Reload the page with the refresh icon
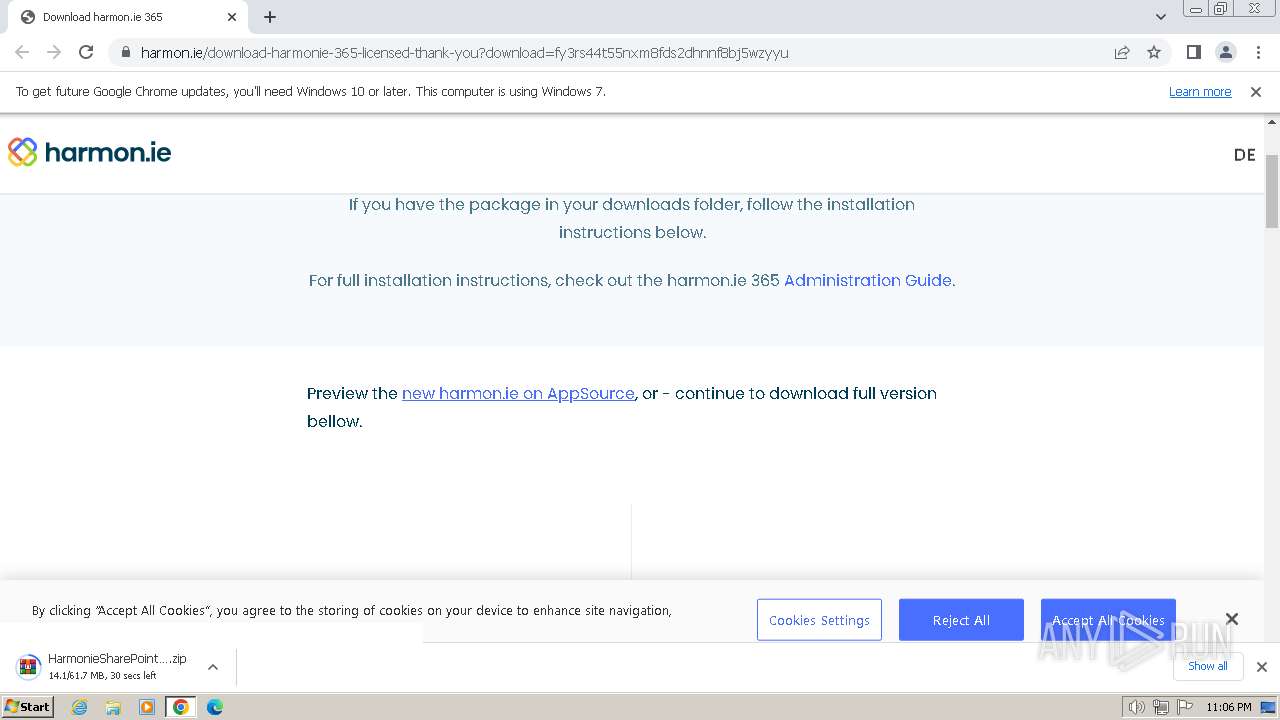This screenshot has height=720, width=1280. pos(86,52)
